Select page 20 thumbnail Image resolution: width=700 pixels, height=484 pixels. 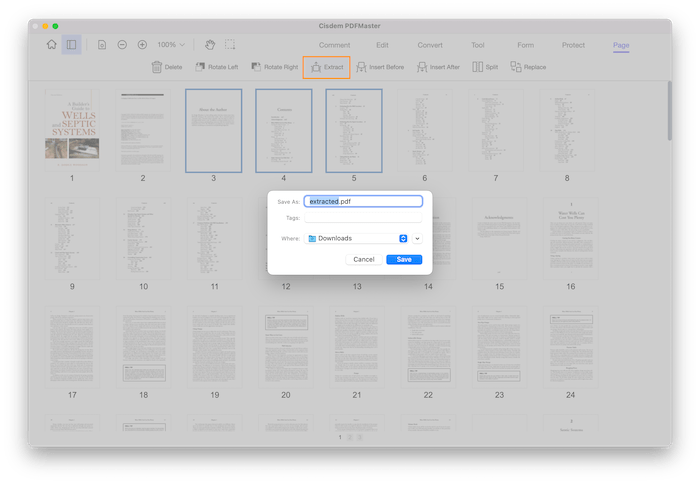286,347
